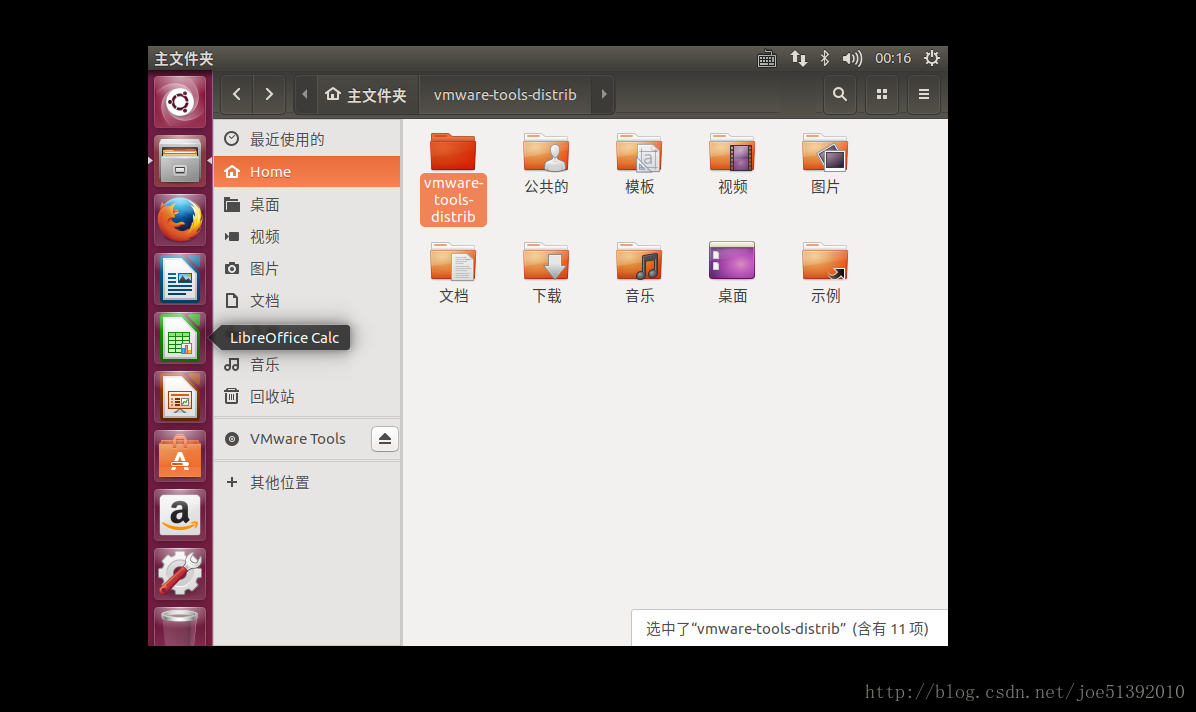Switch view with the grid icon button

(x=882, y=95)
